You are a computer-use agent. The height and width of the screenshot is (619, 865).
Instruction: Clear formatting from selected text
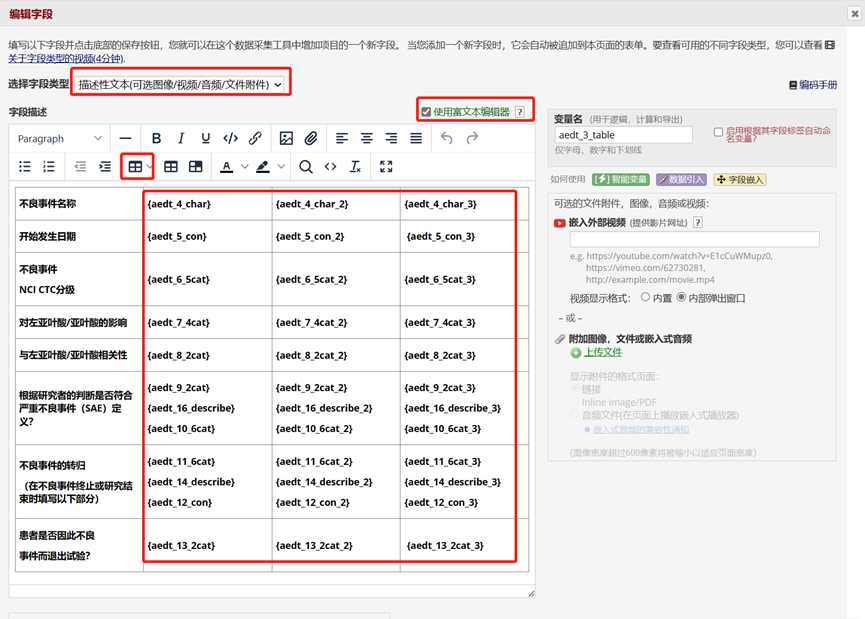click(x=355, y=167)
